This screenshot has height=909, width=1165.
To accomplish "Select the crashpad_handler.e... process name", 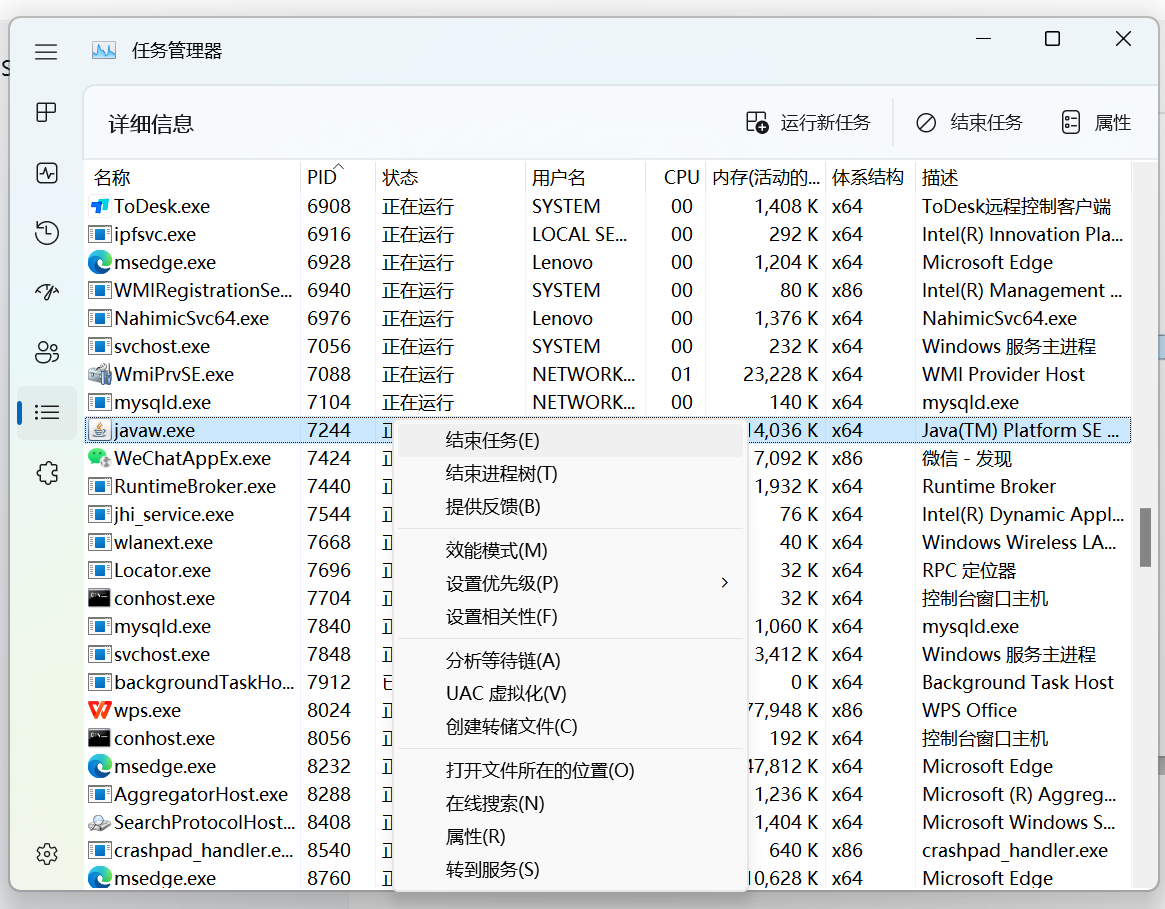I will tap(204, 850).
